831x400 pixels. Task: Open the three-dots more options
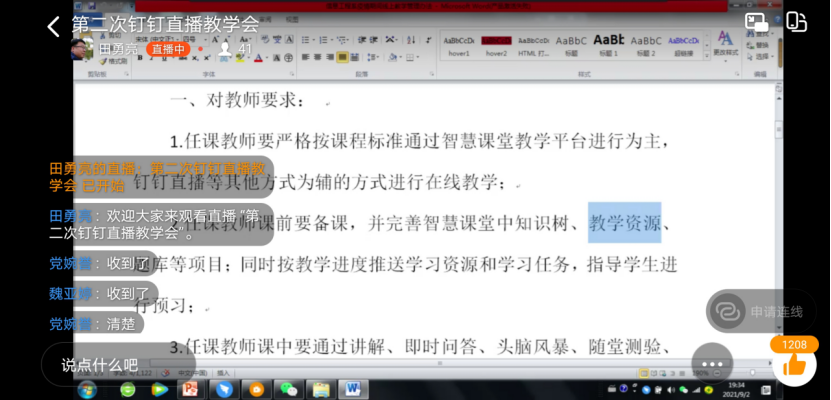(712, 364)
